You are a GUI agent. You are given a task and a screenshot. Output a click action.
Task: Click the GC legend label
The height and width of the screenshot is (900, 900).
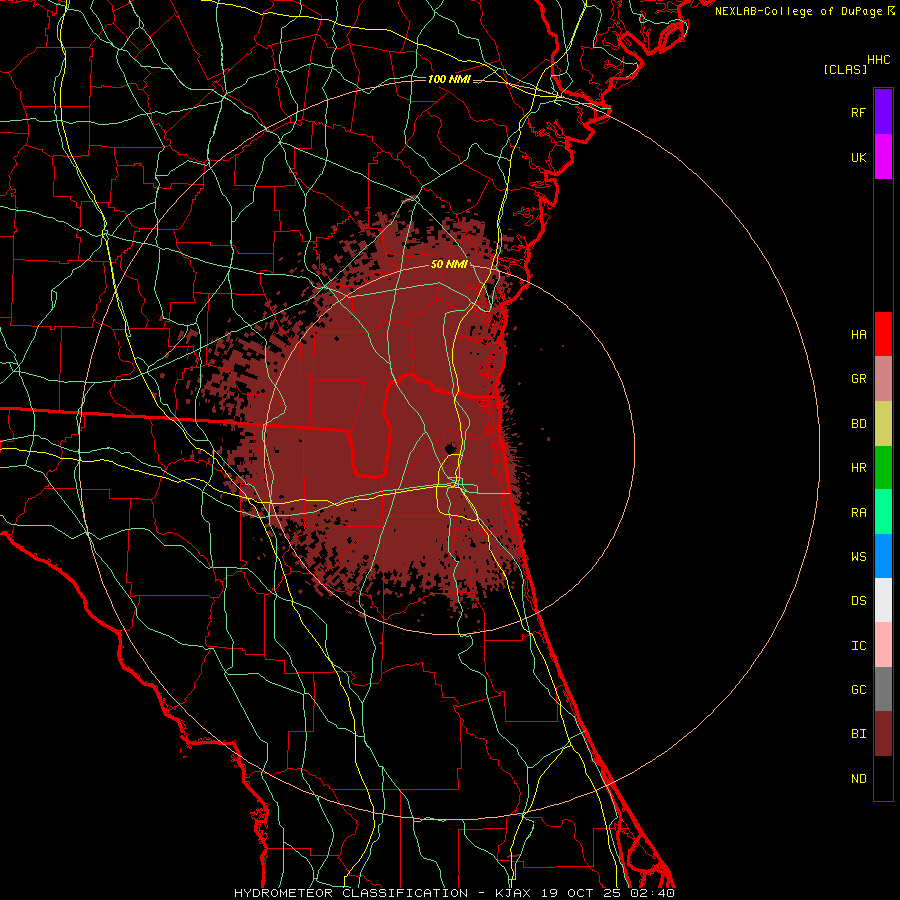click(858, 690)
